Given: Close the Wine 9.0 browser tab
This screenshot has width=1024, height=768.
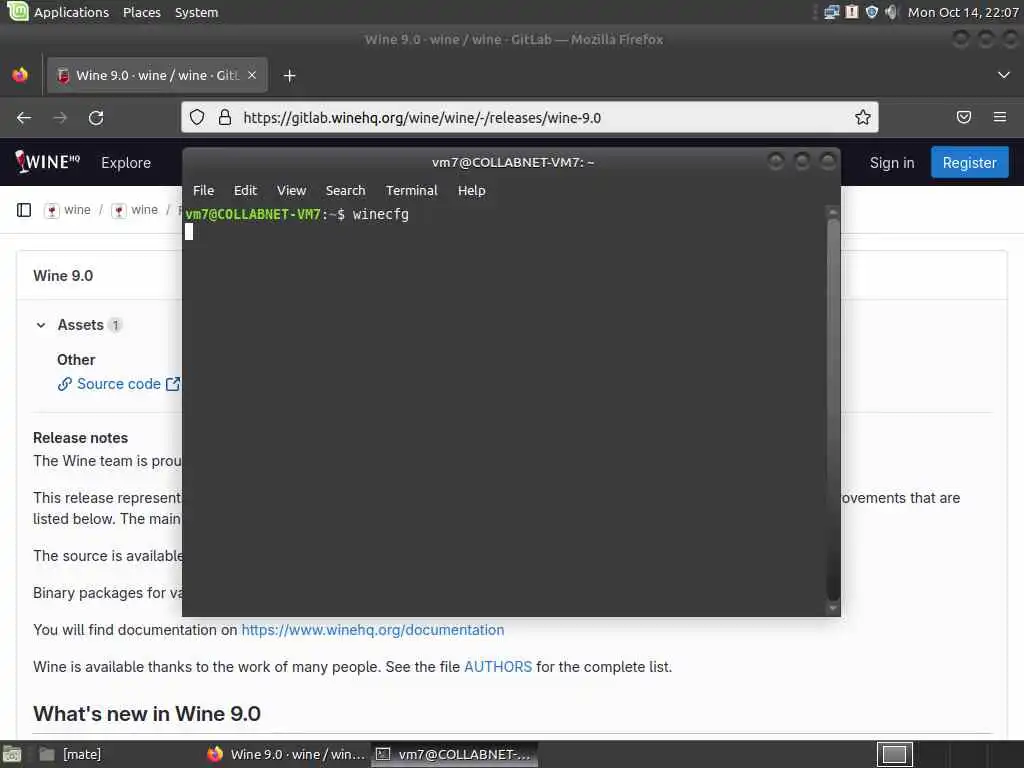Looking at the screenshot, I should coord(252,75).
